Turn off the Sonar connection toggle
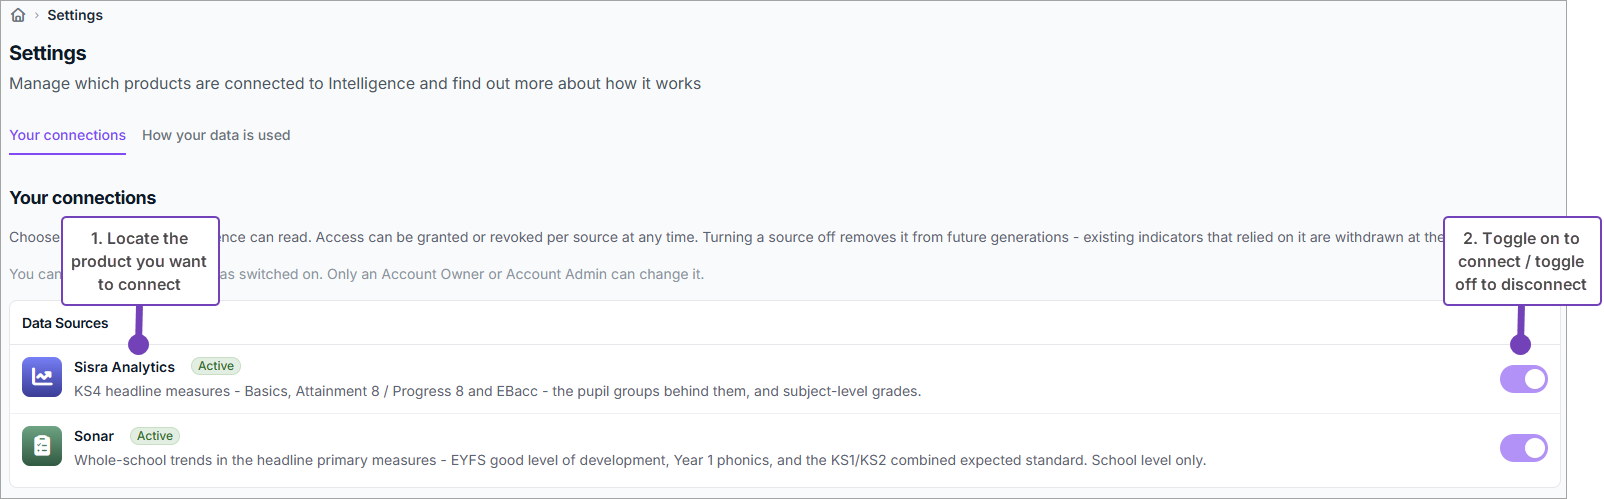The image size is (1604, 499). click(1524, 448)
